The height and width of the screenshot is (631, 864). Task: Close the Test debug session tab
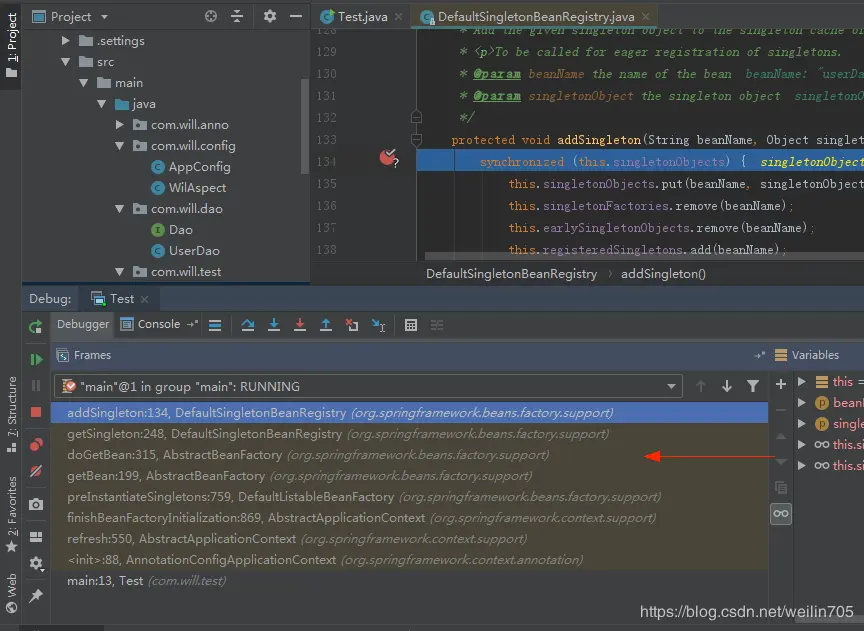144,299
